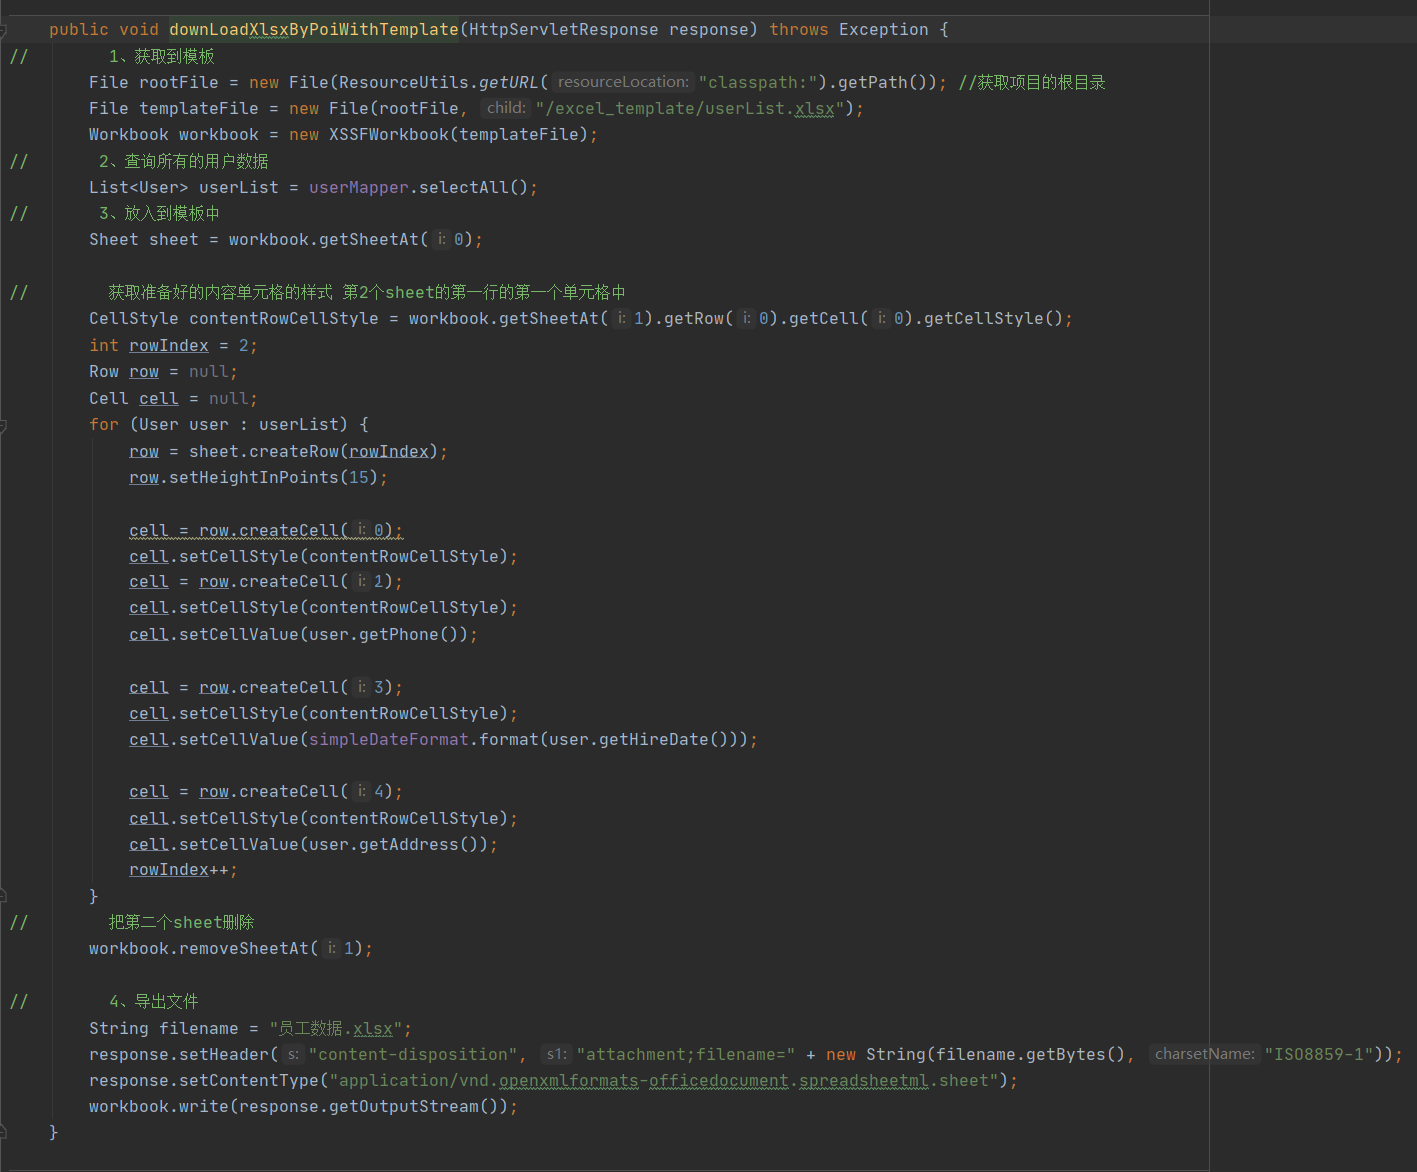Viewport: 1417px width, 1172px height.
Task: Click the XSSFWorkbook constructor call
Action: 389,135
